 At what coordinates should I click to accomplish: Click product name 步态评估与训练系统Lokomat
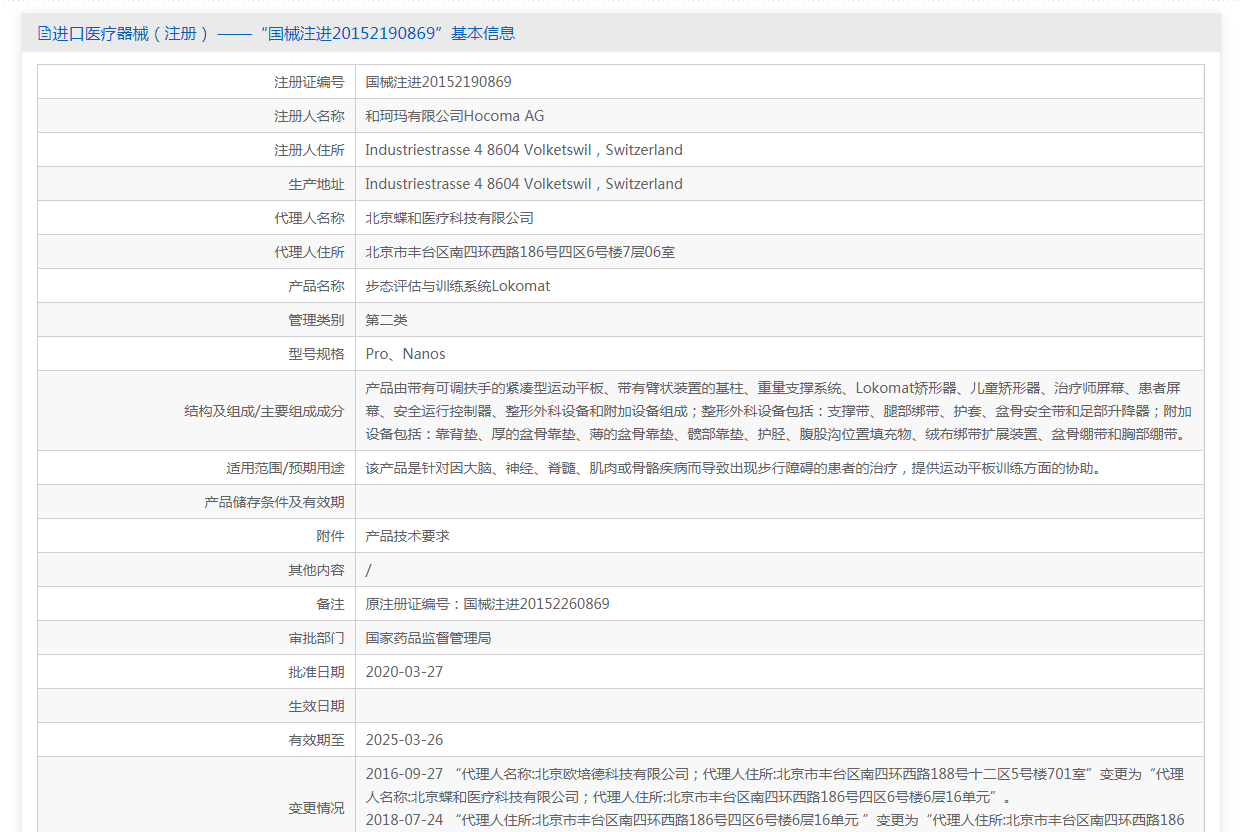tap(457, 286)
